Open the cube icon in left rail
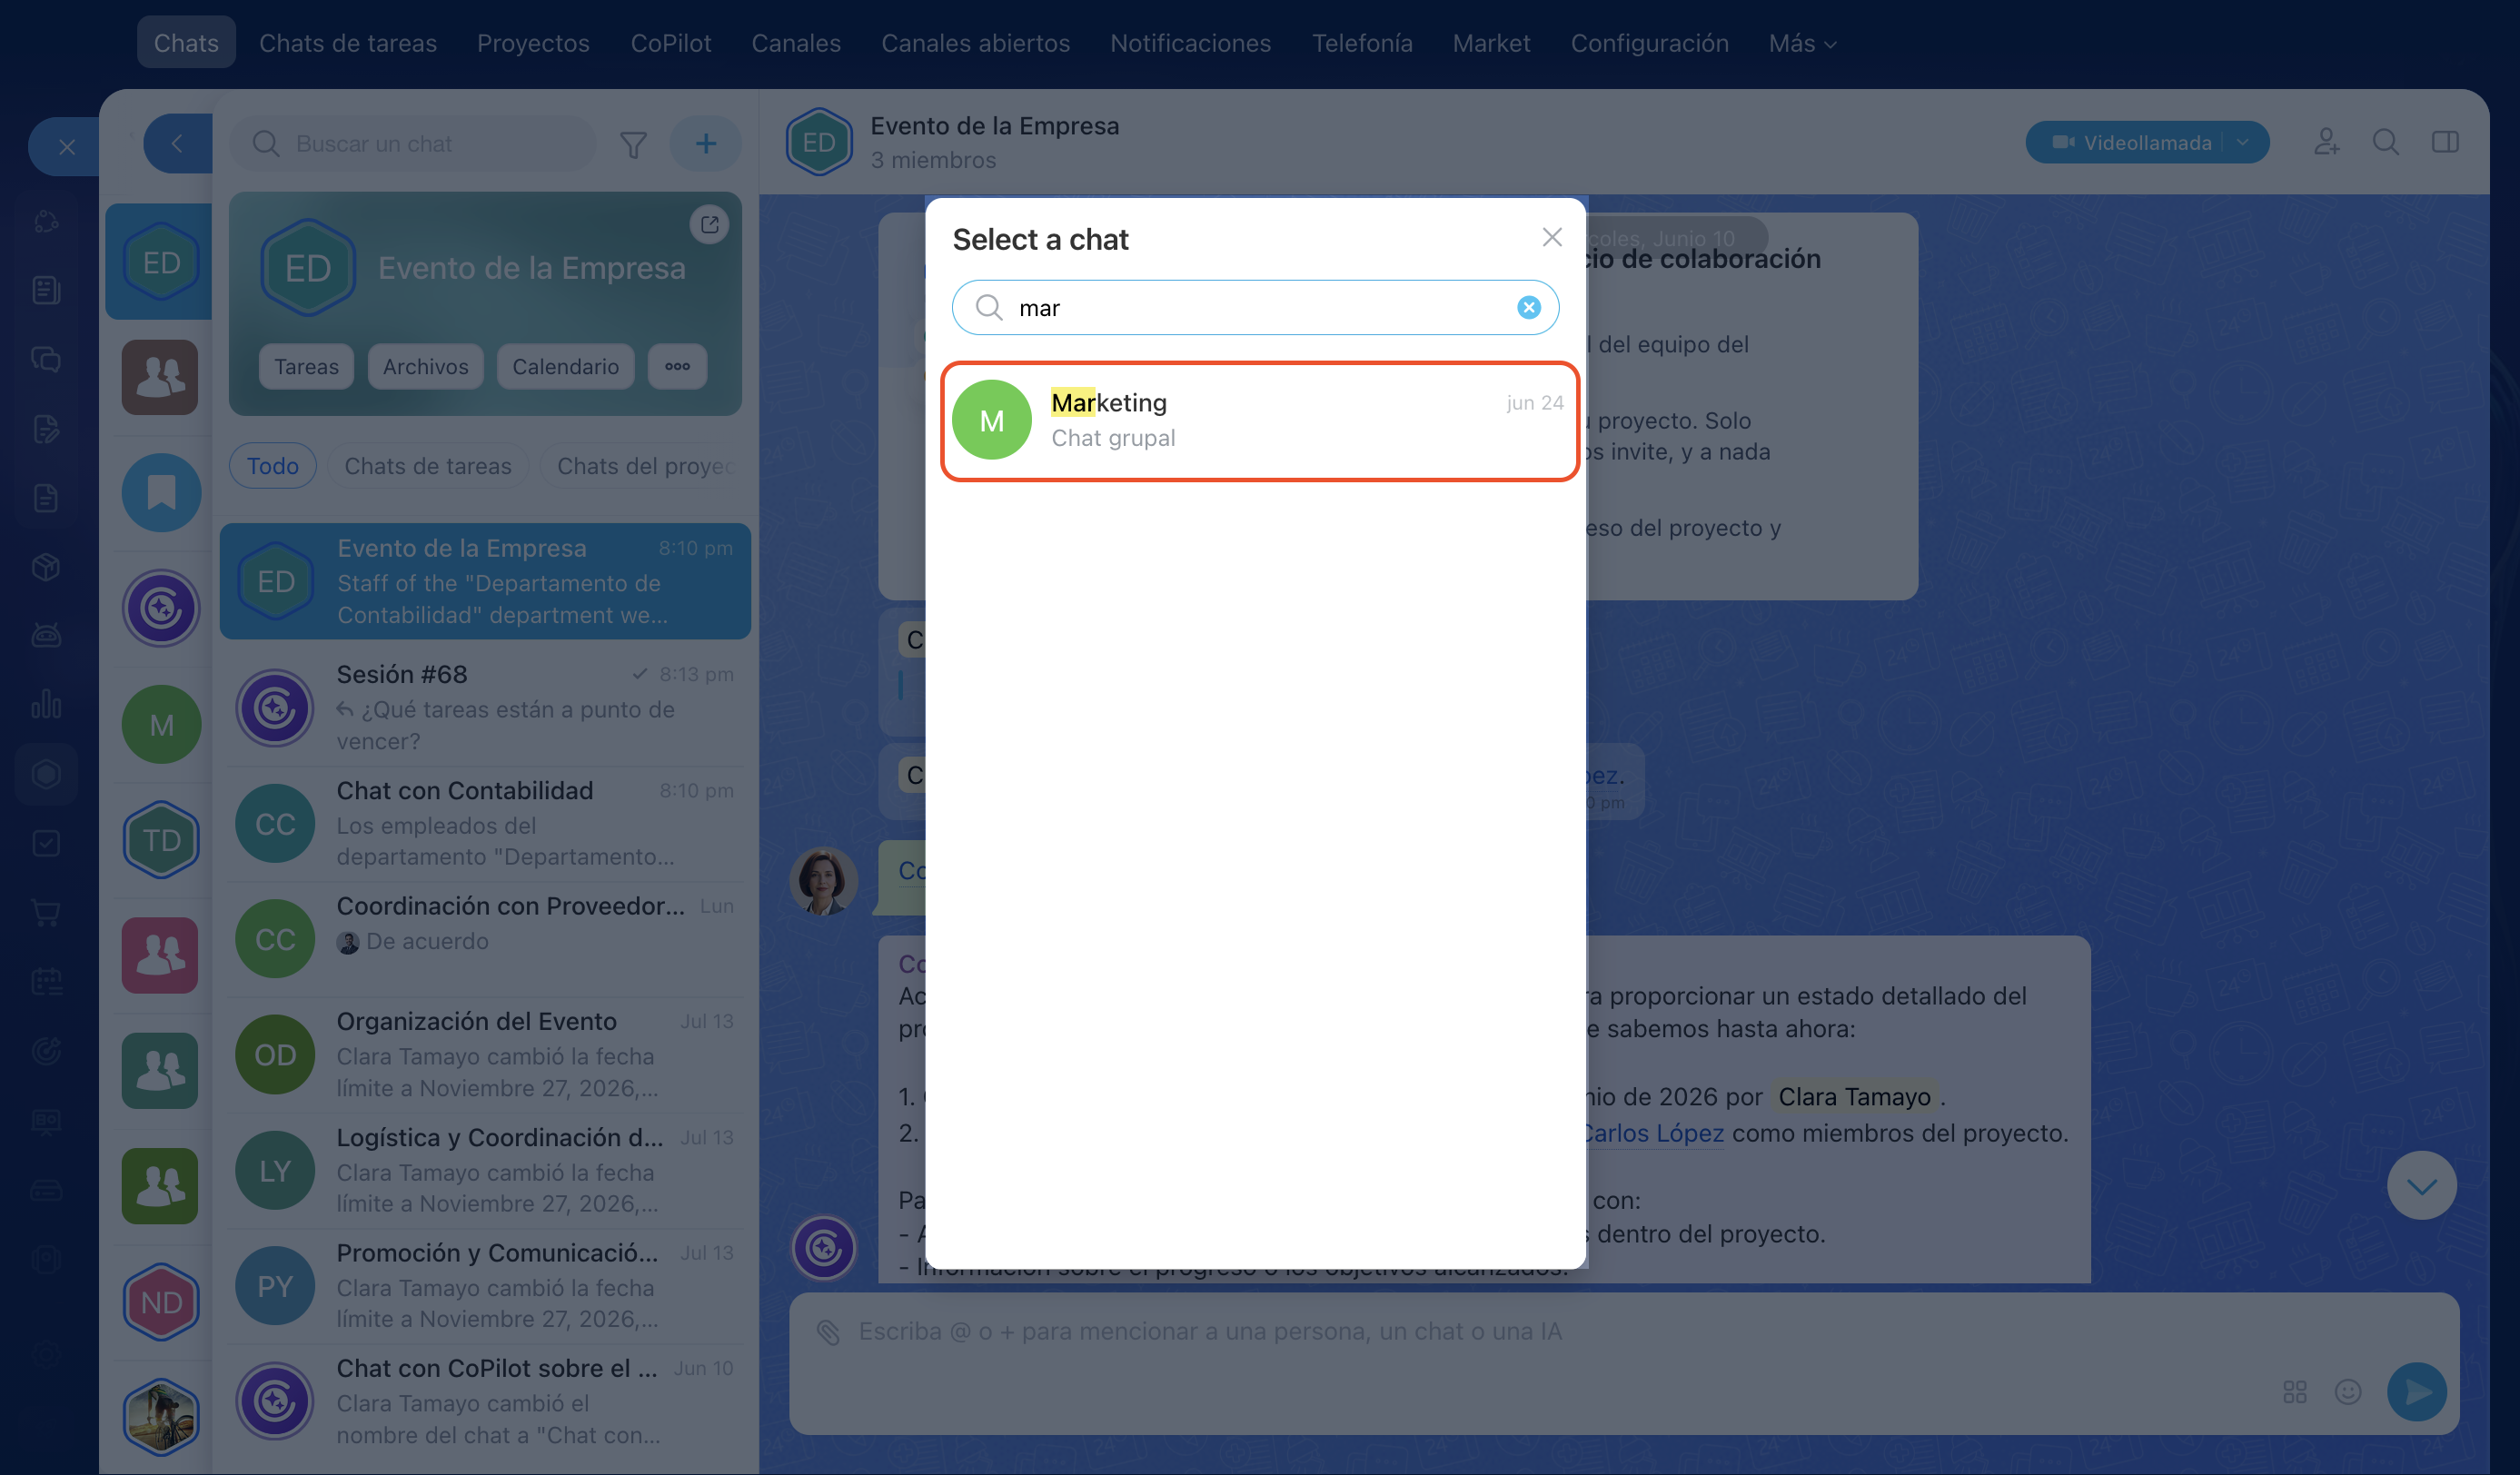The height and width of the screenshot is (1475, 2520). (46, 566)
